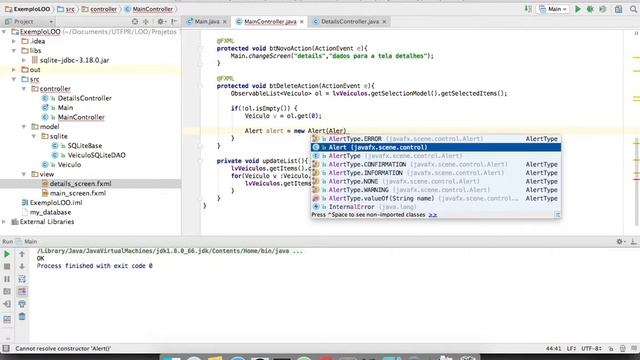Collapse all icon in Project panel header
640x360 pixels.
(x=146, y=22)
